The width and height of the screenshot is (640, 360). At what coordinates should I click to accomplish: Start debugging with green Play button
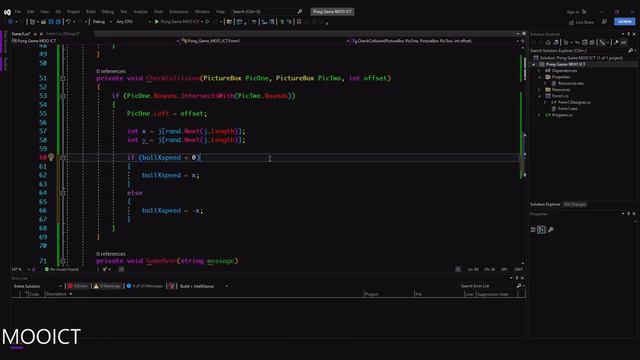pos(156,22)
